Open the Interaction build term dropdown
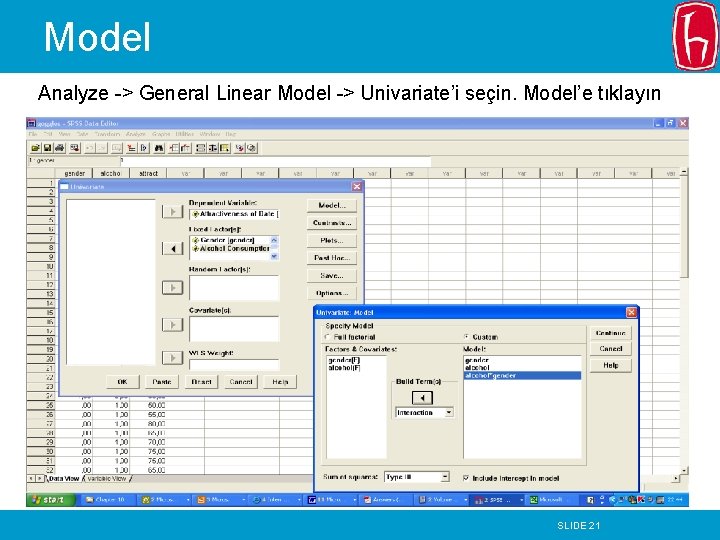 tap(449, 412)
